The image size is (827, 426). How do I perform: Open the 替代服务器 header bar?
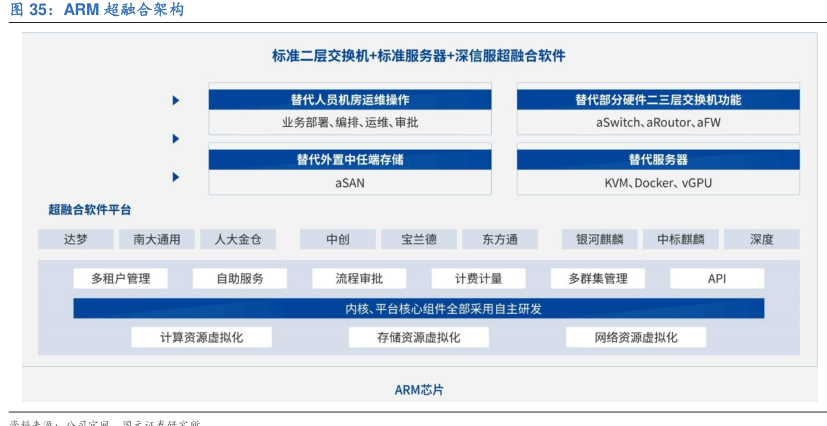pos(658,160)
